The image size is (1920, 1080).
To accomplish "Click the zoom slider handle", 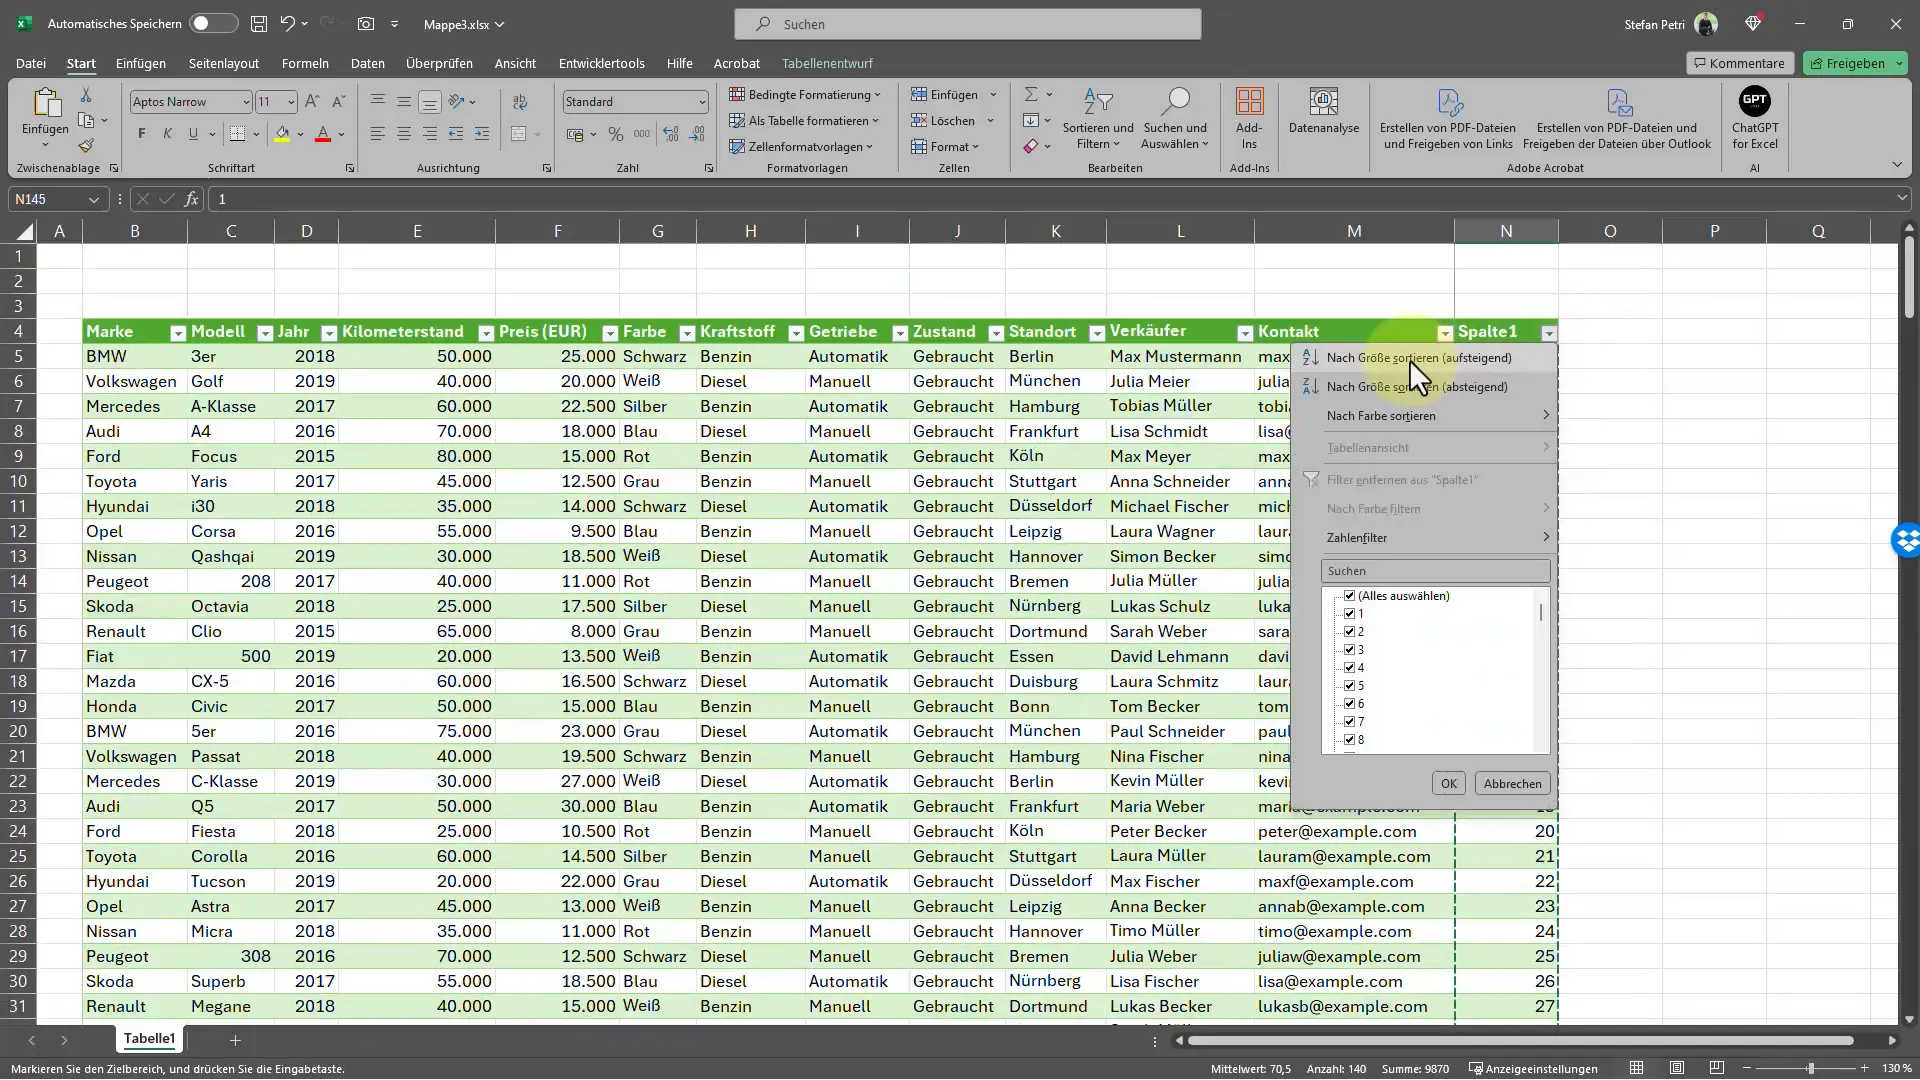I will (x=1810, y=1068).
